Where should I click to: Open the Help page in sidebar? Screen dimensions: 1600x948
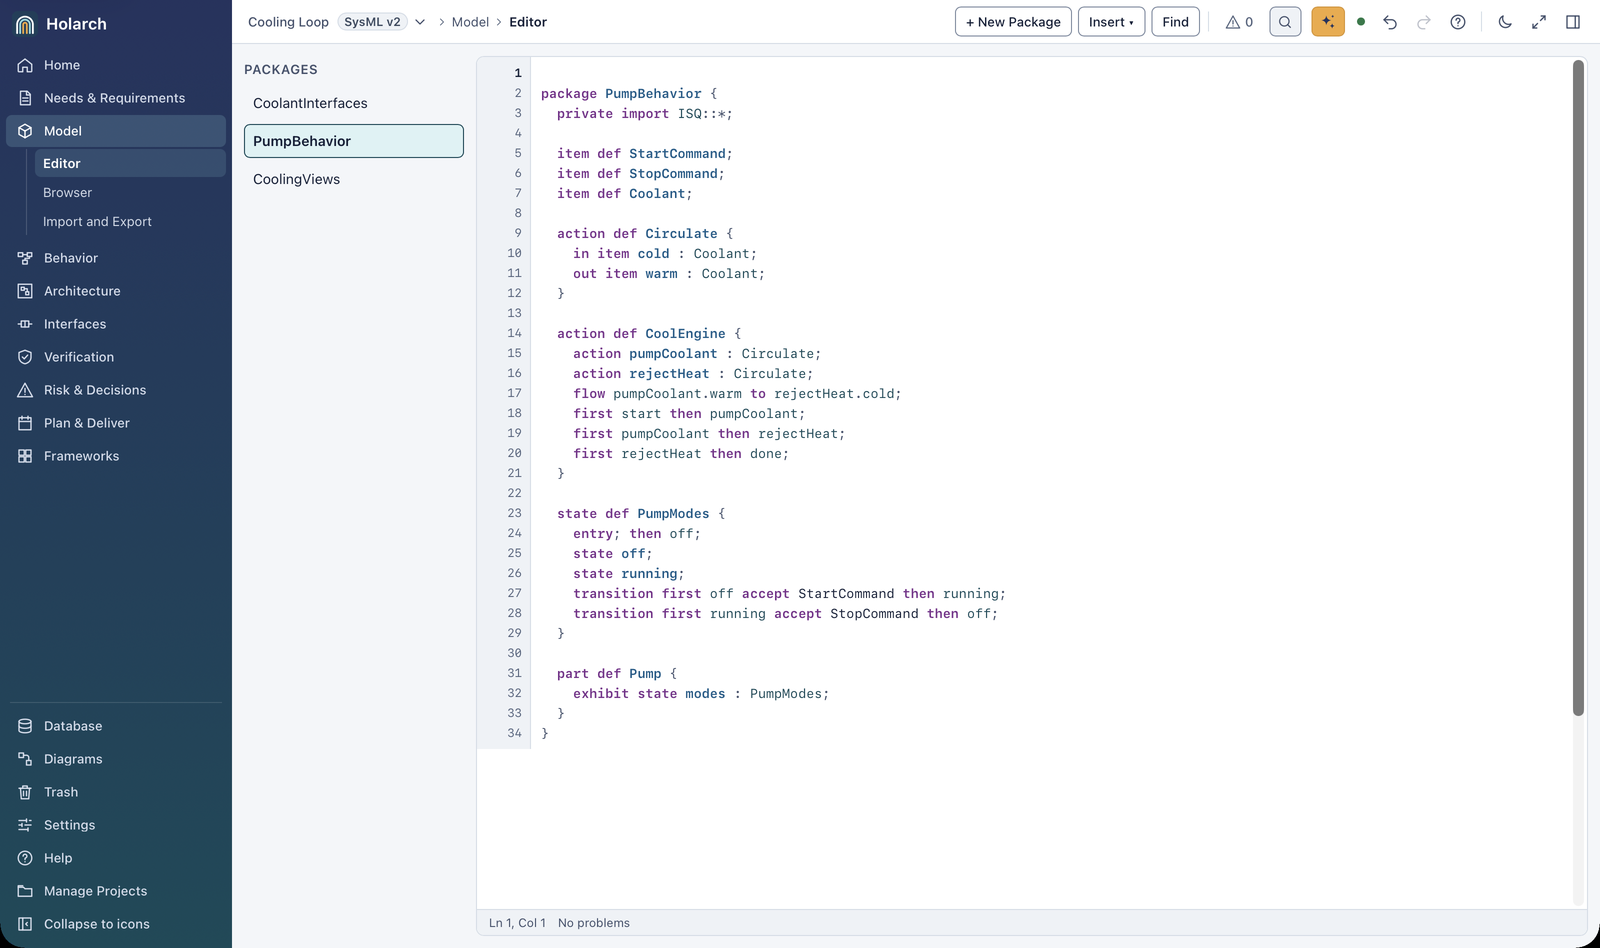(116, 858)
